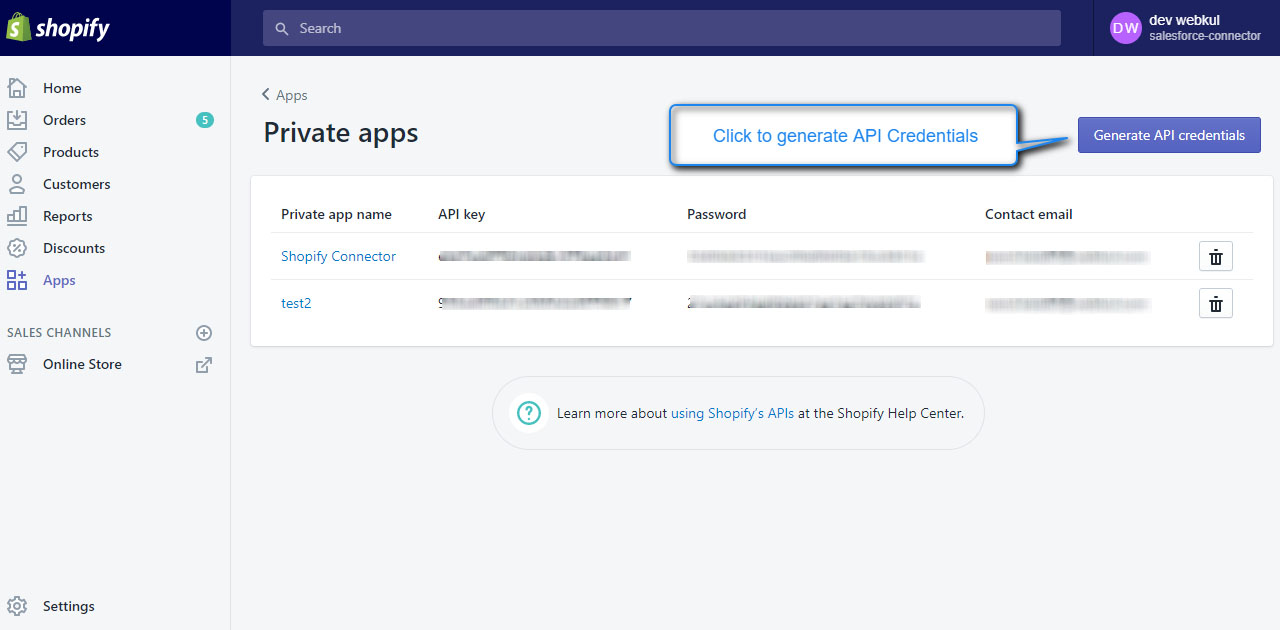Click the Customers person icon

pos(17,184)
